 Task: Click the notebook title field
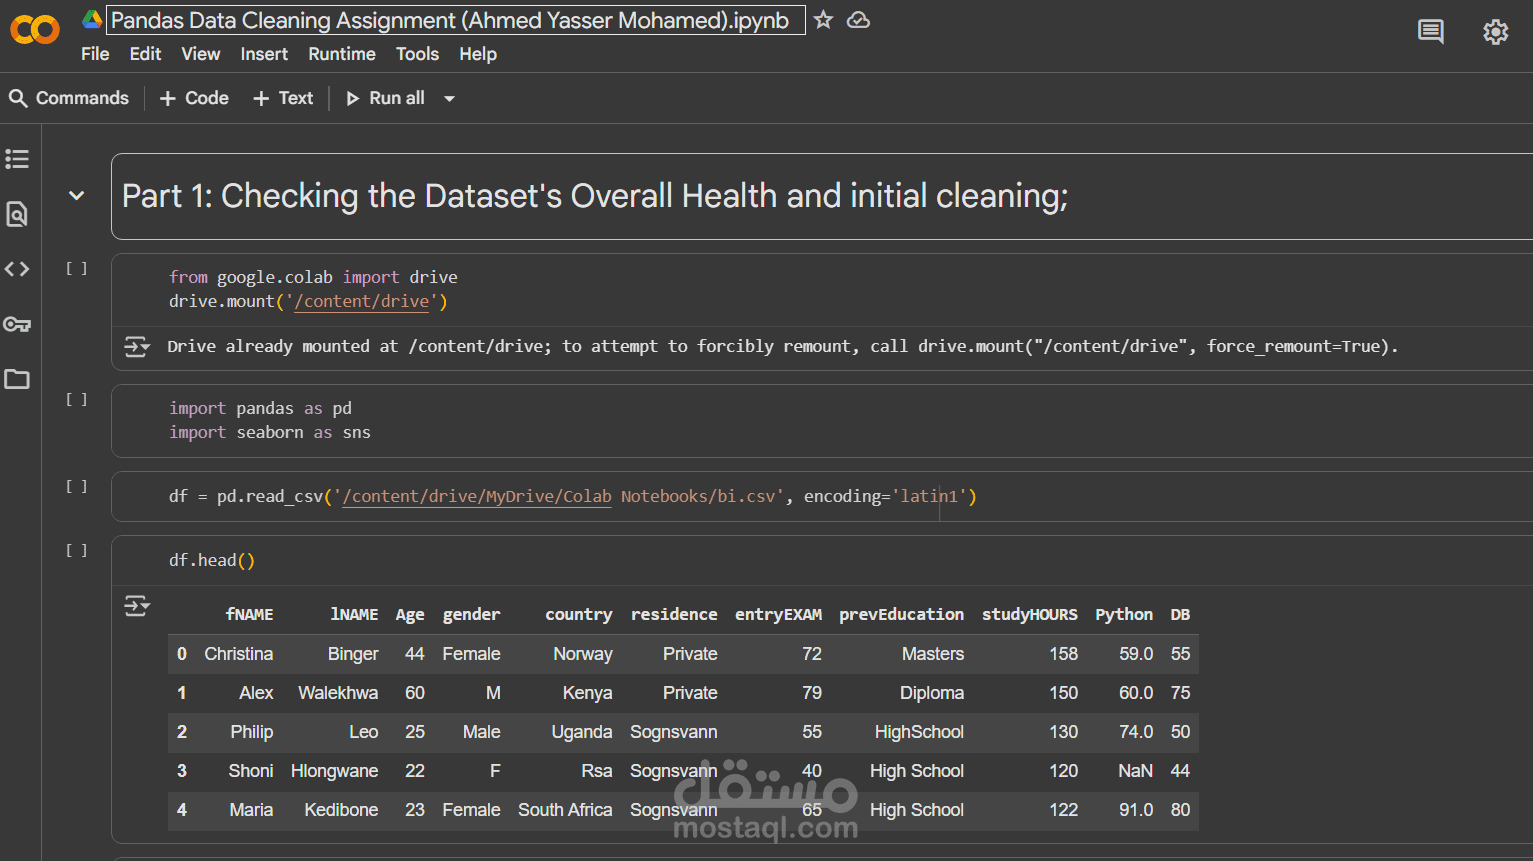point(455,20)
